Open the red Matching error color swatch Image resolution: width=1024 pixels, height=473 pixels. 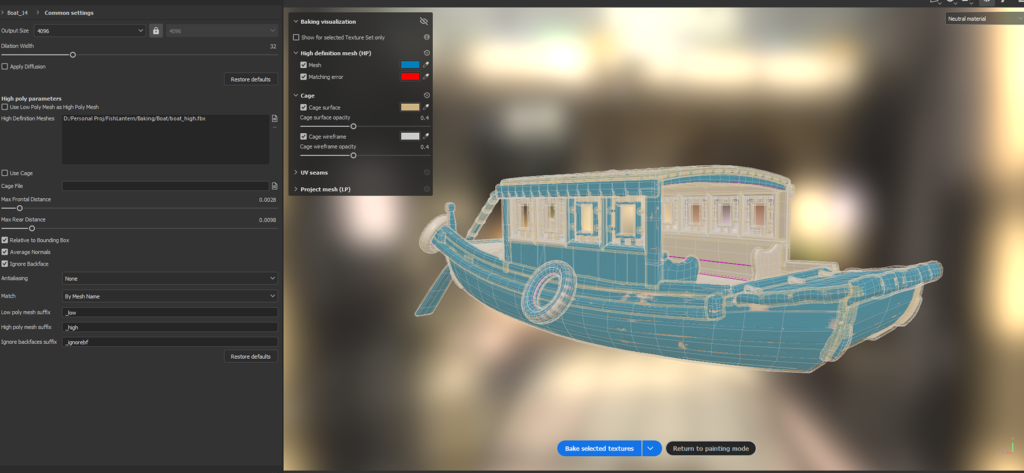coord(410,77)
